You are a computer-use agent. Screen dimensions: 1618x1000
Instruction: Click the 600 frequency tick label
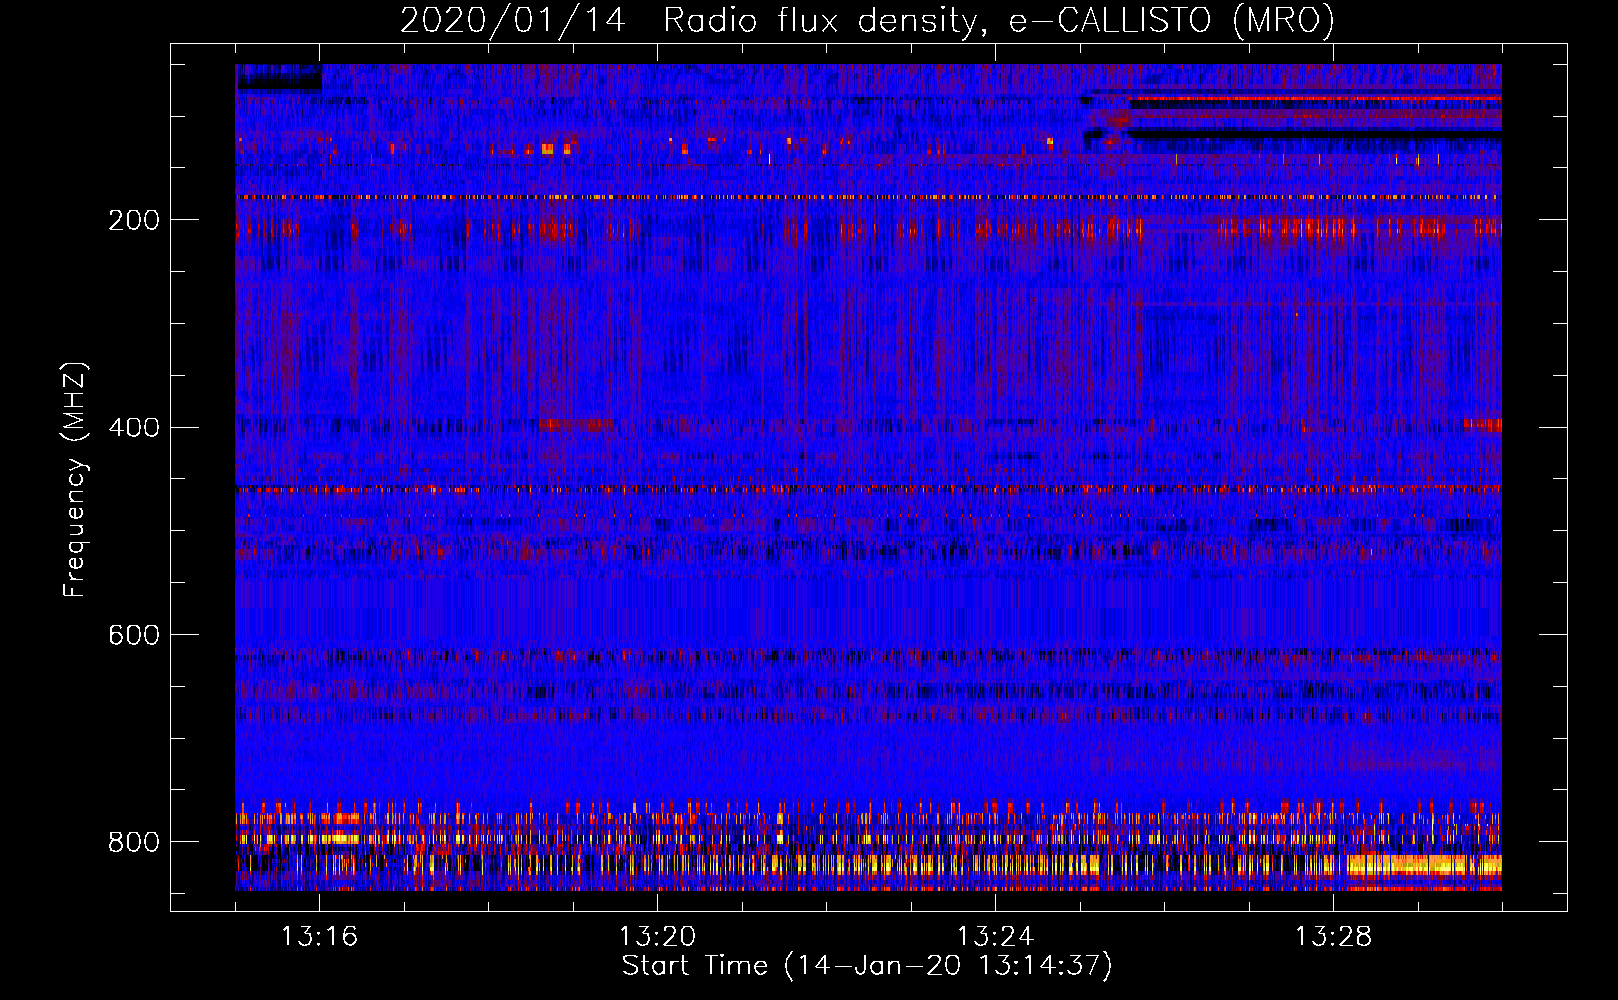[x=134, y=636]
